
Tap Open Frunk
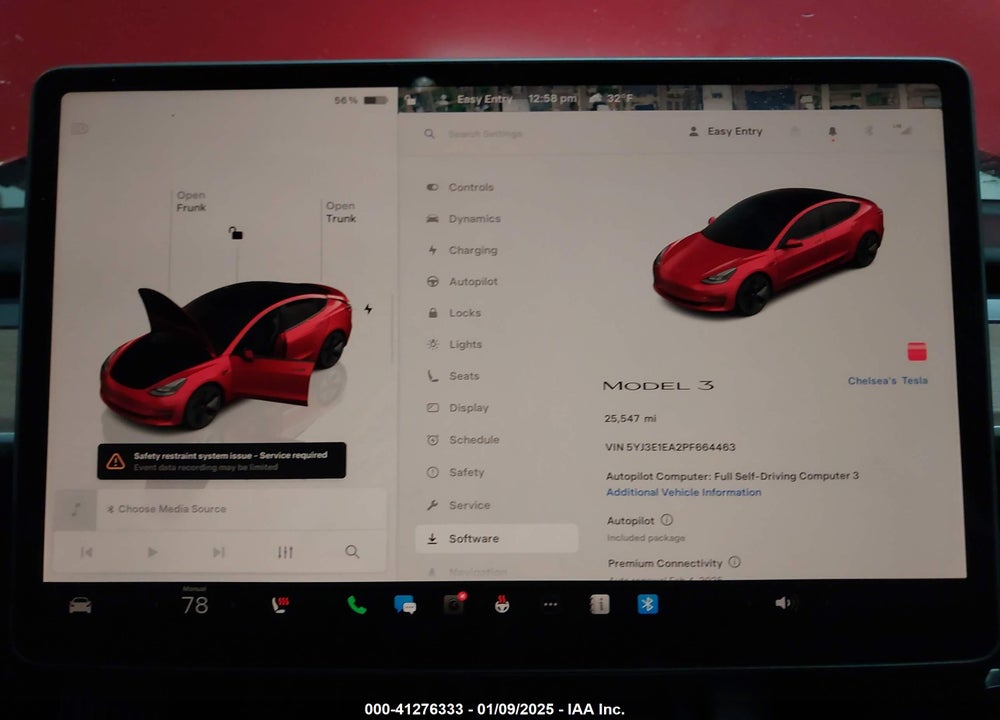(191, 202)
